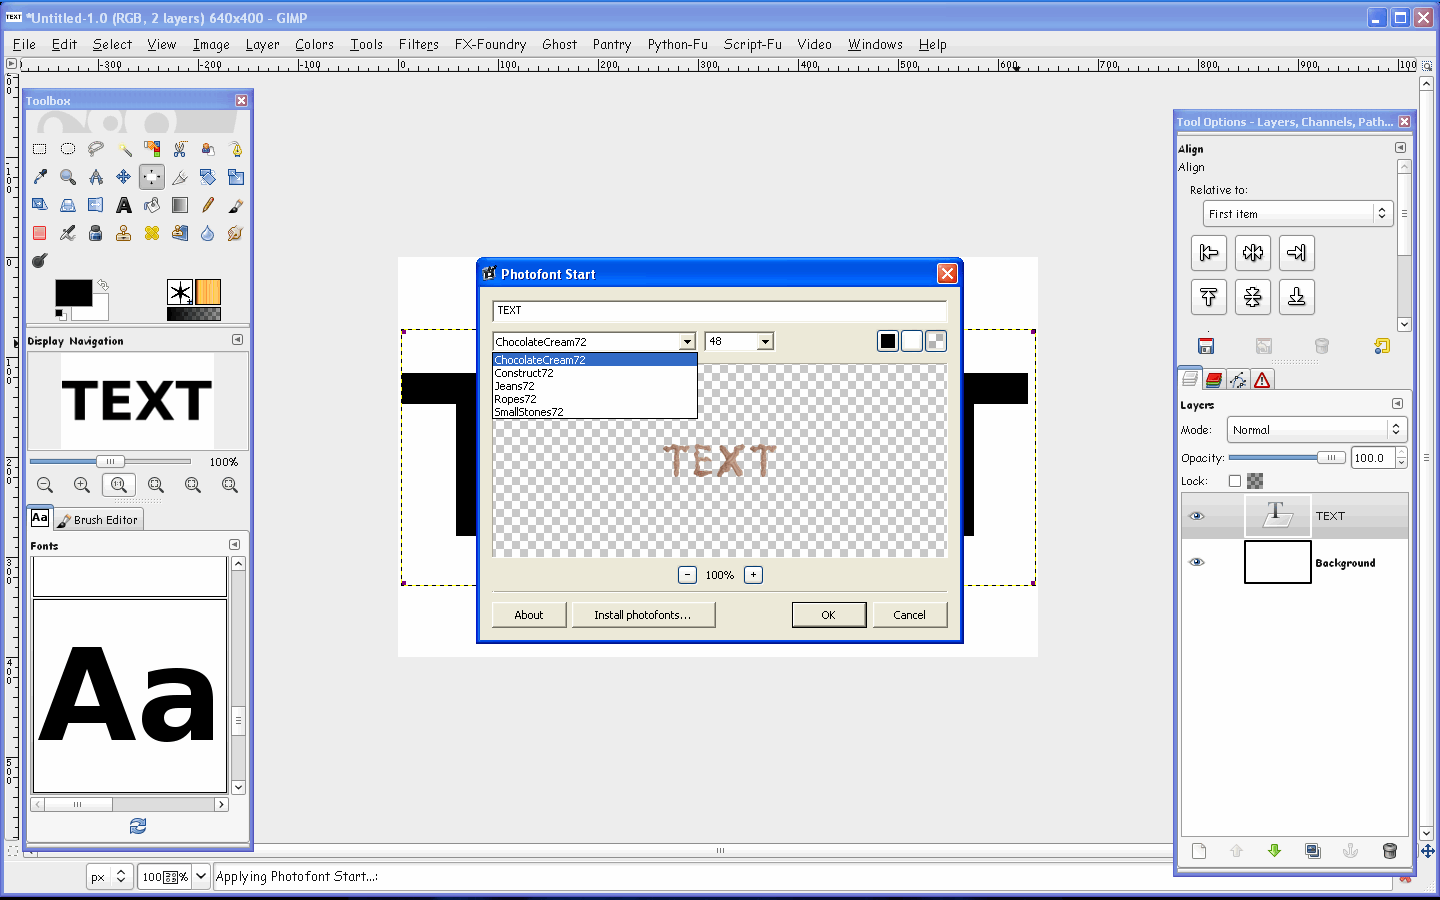Open the Fonts panel menu arrow
Screen dimensions: 1440x900
coord(234,545)
